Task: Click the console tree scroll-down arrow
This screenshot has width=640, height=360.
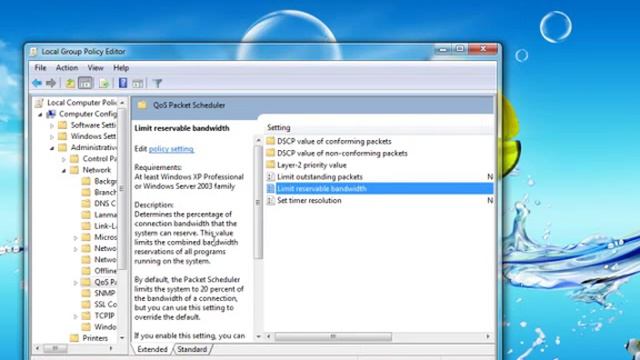Action: [122, 338]
